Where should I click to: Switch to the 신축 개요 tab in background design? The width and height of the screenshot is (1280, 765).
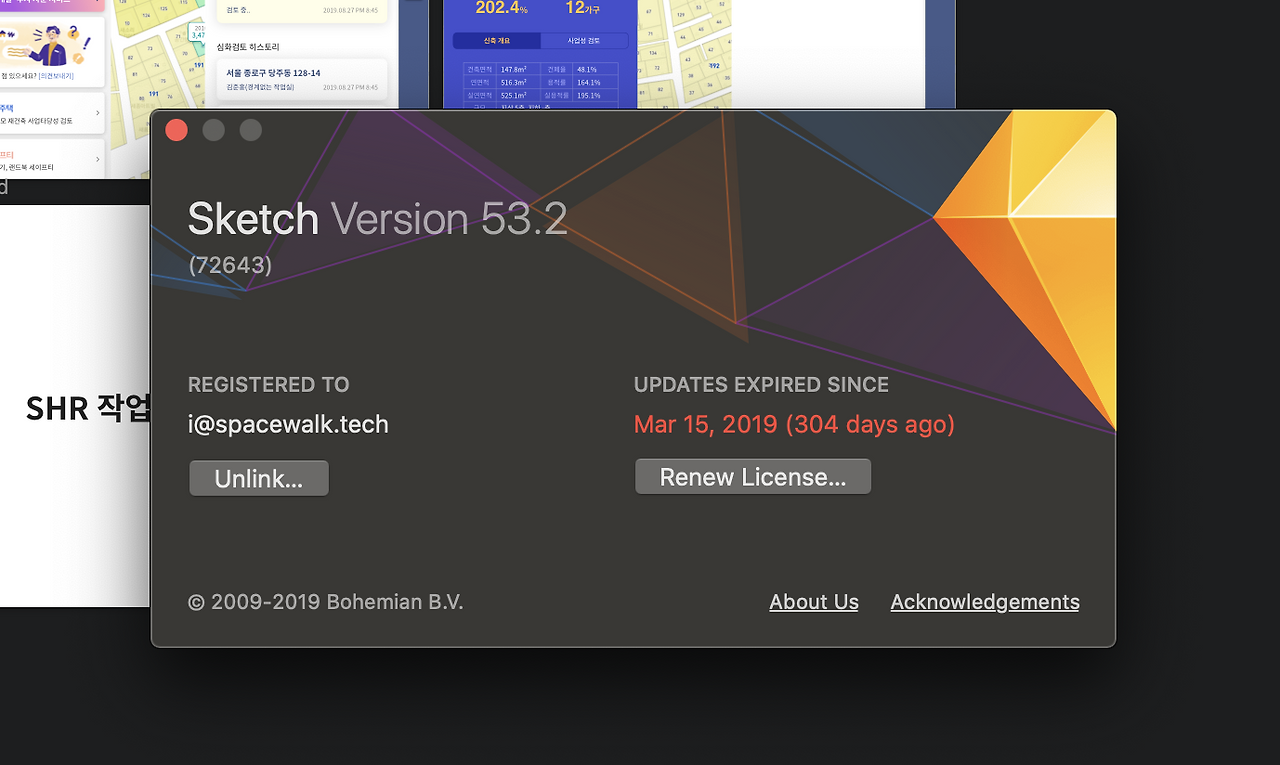497,41
